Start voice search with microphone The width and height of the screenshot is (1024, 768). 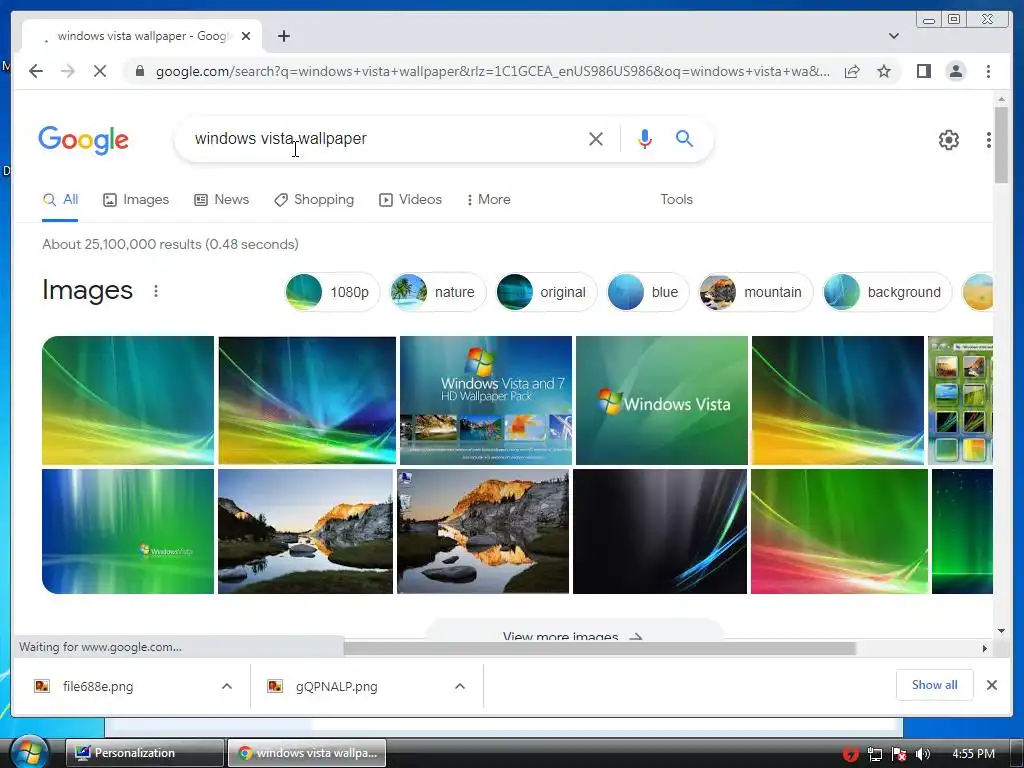pos(645,138)
